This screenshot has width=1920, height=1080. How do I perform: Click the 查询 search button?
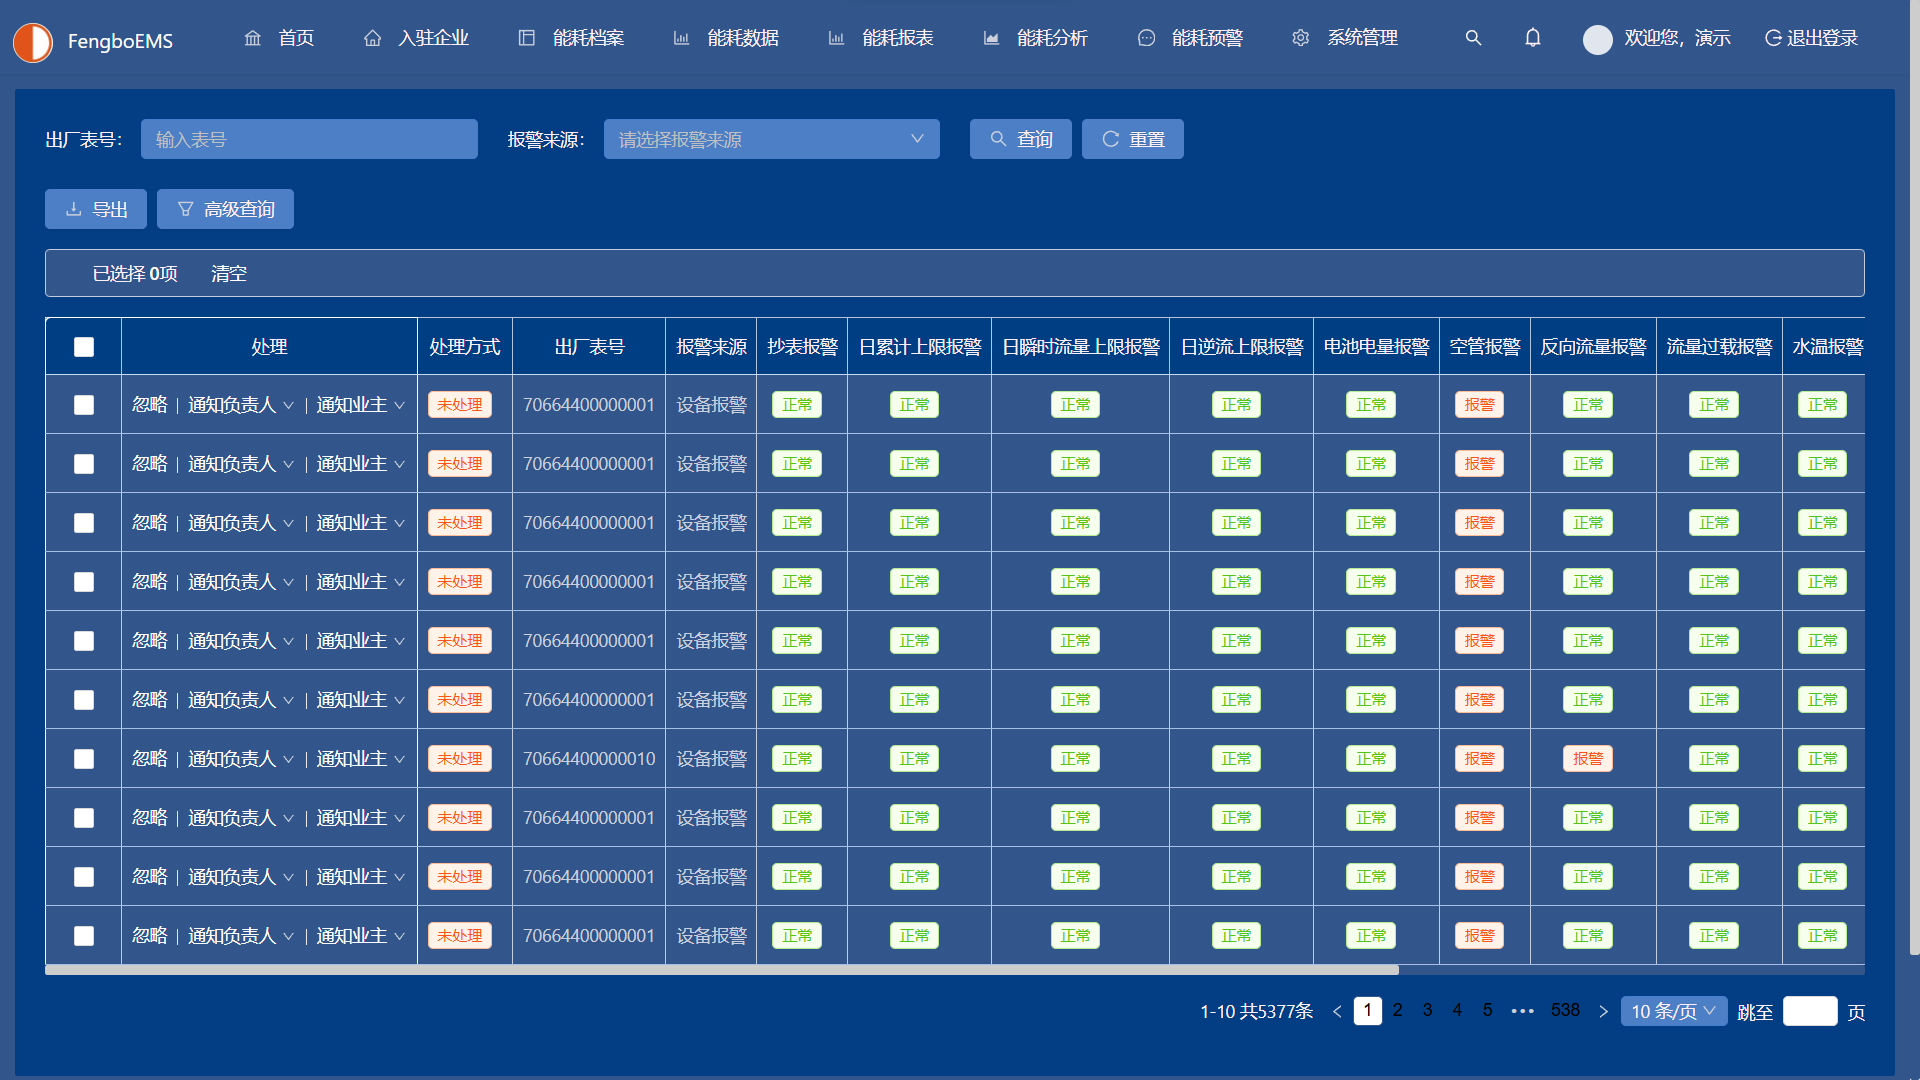click(1020, 139)
